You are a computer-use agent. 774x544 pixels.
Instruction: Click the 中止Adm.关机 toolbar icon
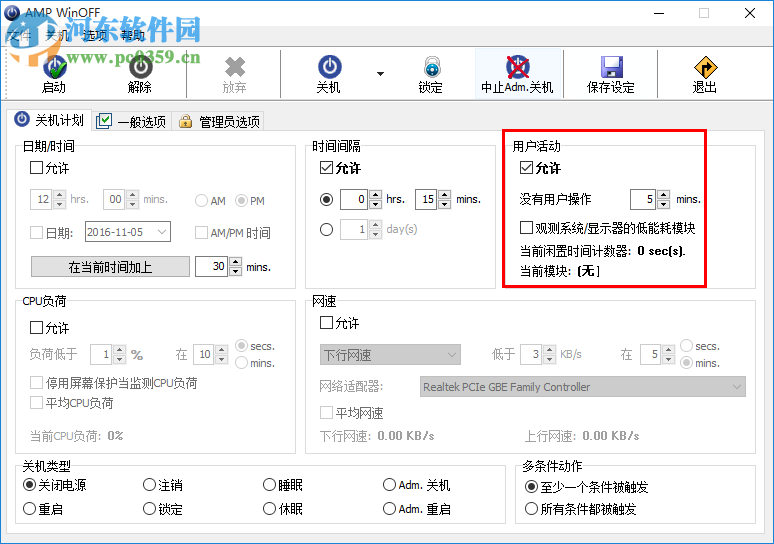coord(517,67)
